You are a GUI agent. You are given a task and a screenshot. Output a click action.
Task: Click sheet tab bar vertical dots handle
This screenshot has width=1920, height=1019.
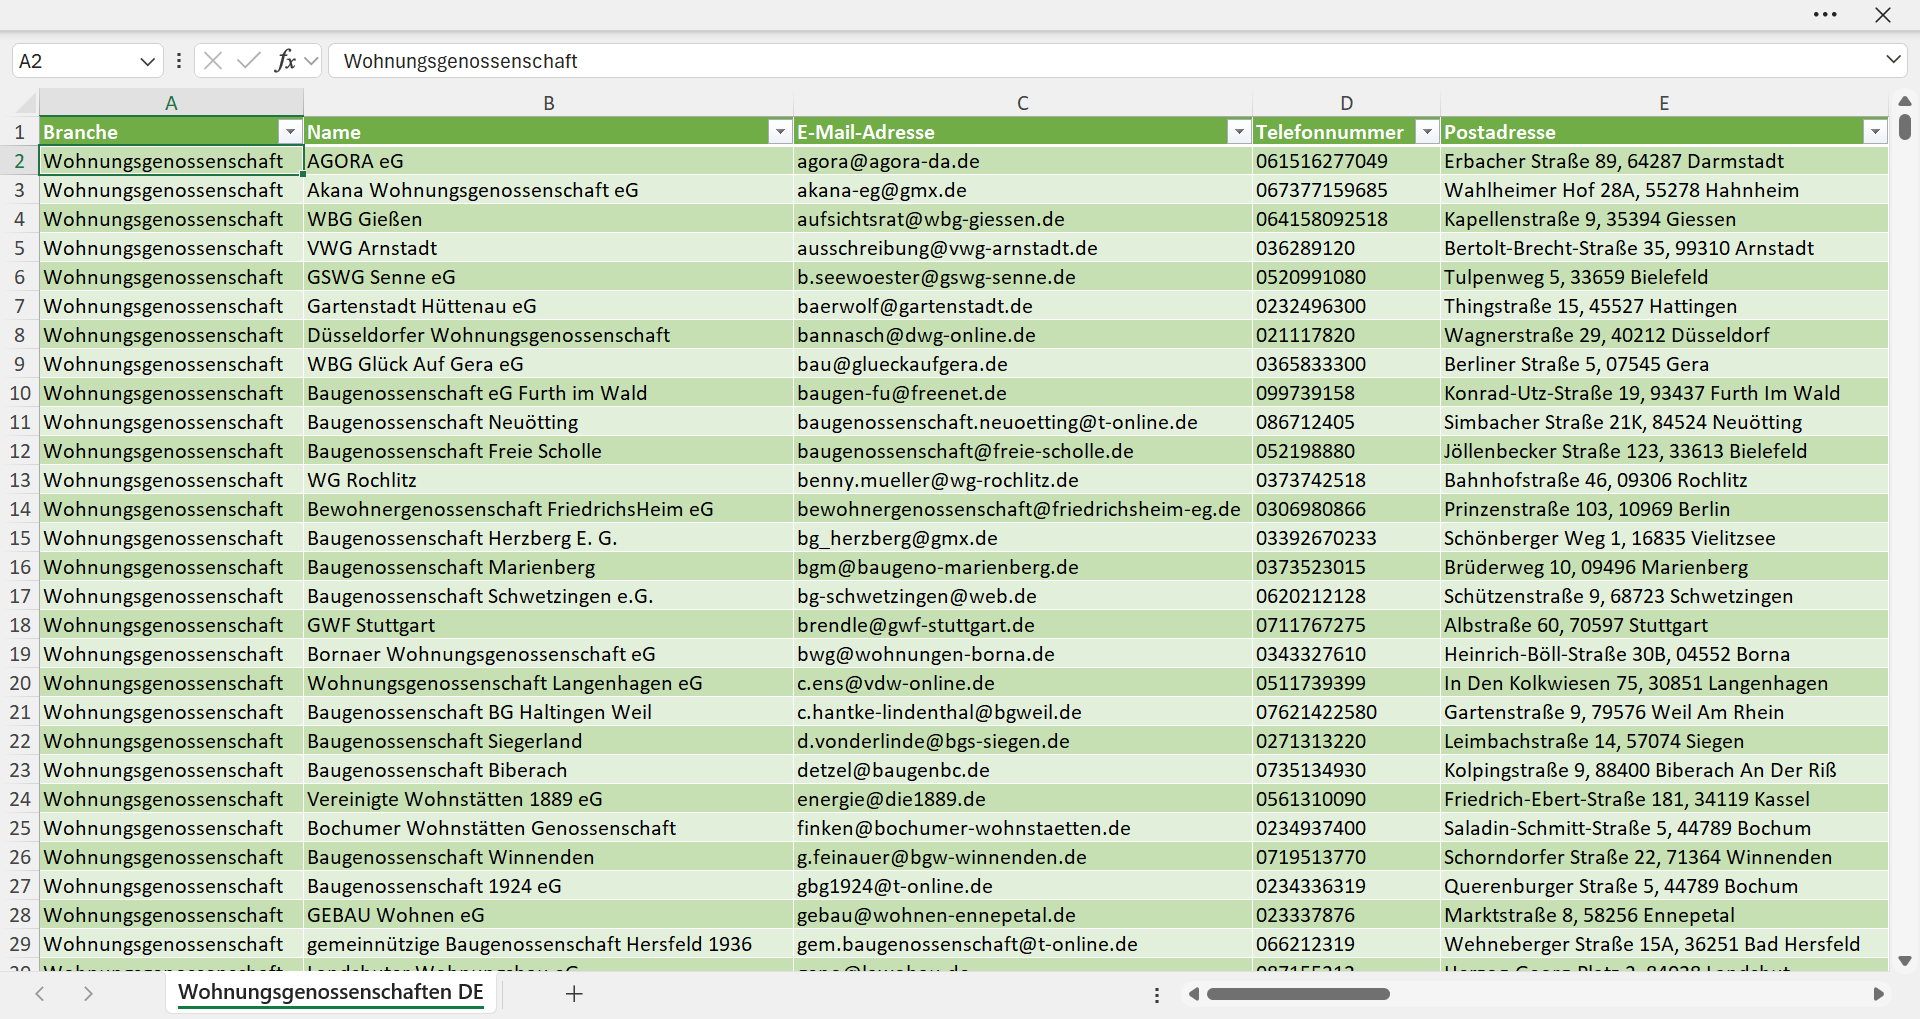coord(1157,995)
